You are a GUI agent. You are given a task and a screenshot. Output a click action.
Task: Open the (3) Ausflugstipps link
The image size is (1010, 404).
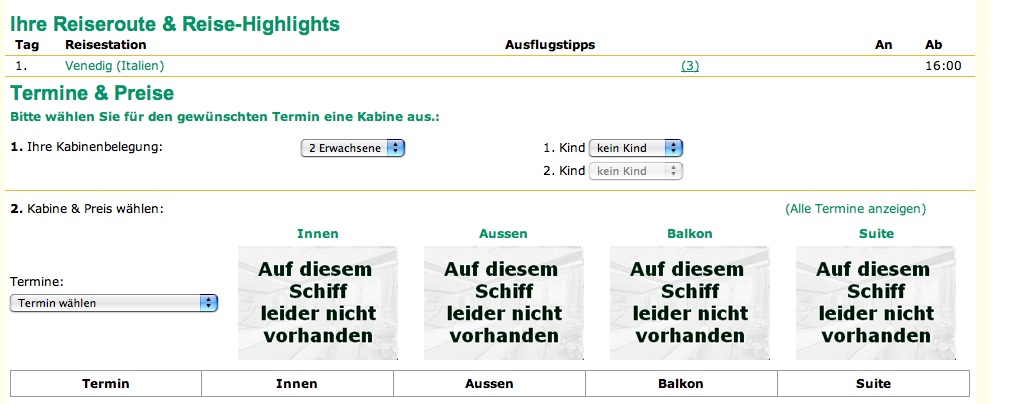tap(690, 66)
